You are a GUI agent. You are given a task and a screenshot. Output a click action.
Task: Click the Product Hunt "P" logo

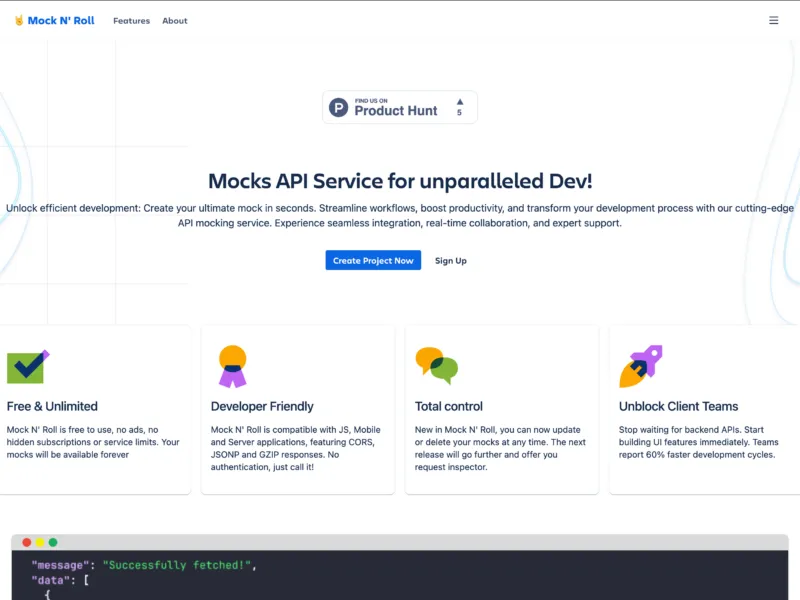[x=339, y=107]
